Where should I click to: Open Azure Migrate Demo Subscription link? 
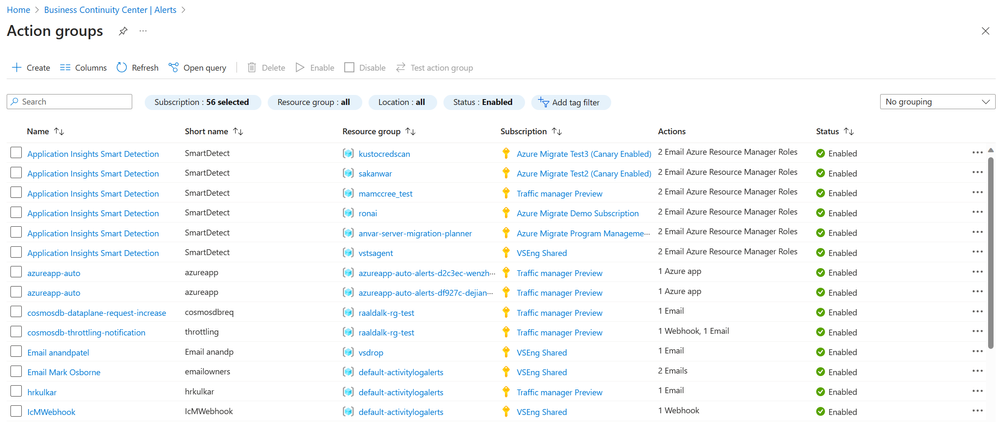pos(577,214)
